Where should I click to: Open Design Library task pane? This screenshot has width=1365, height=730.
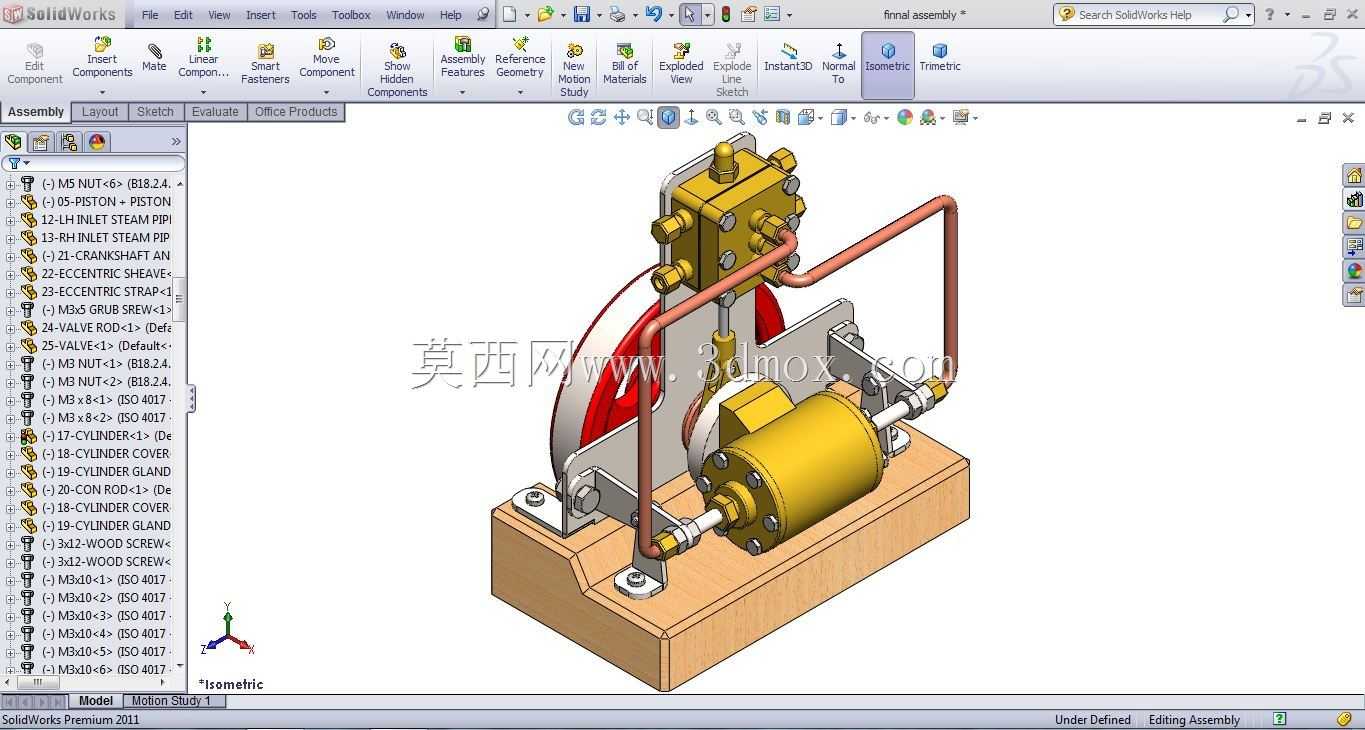click(x=1353, y=199)
